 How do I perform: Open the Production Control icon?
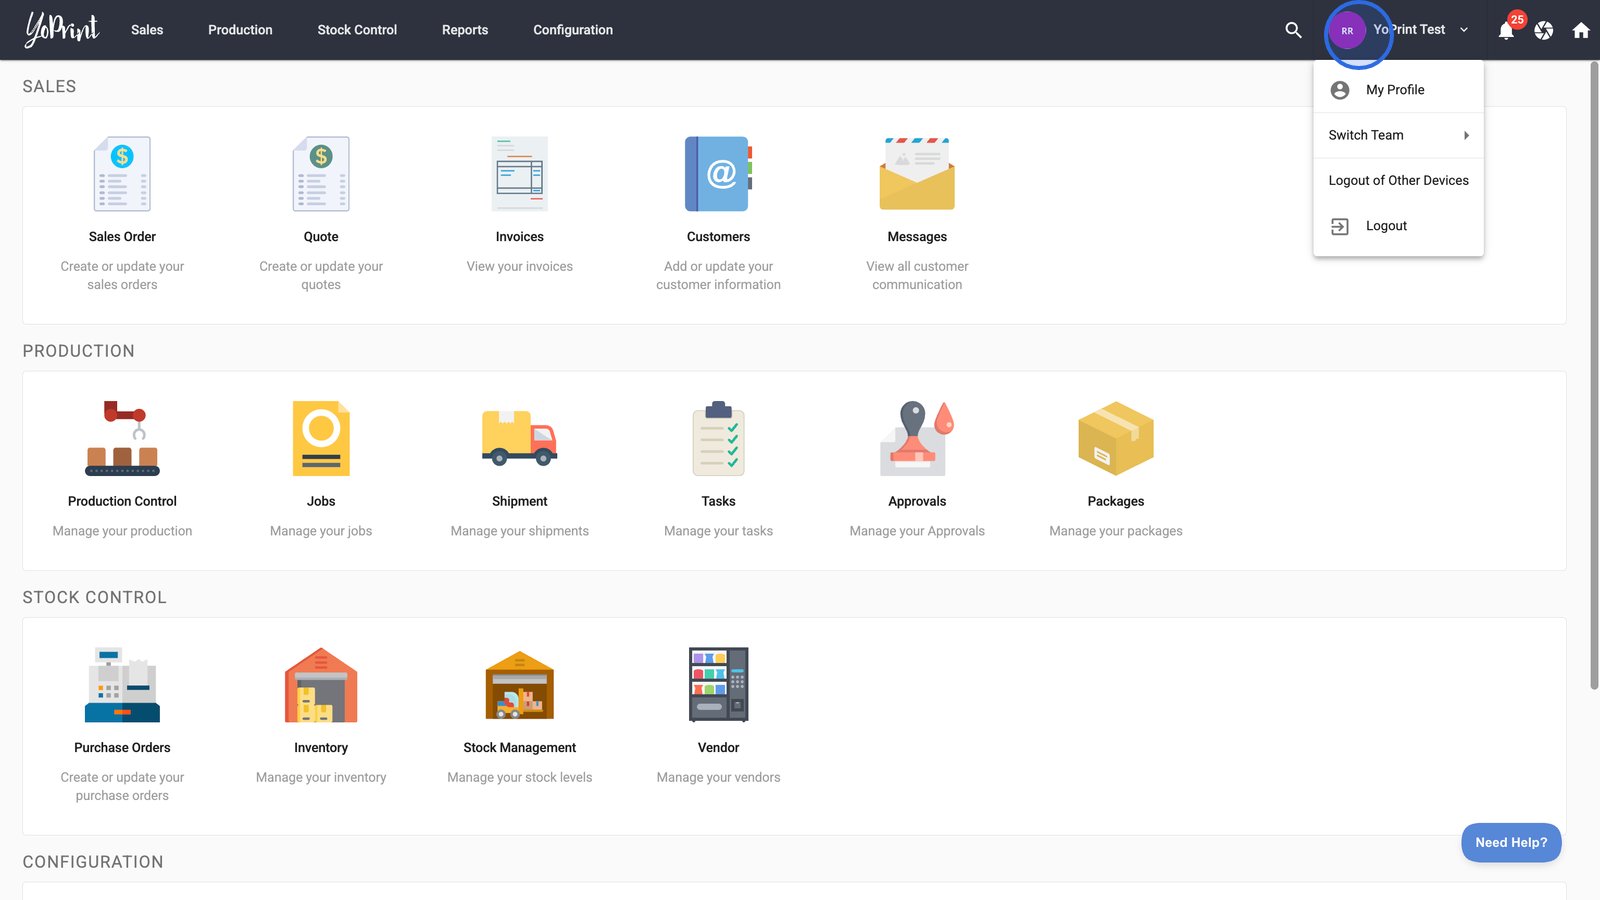[122, 438]
